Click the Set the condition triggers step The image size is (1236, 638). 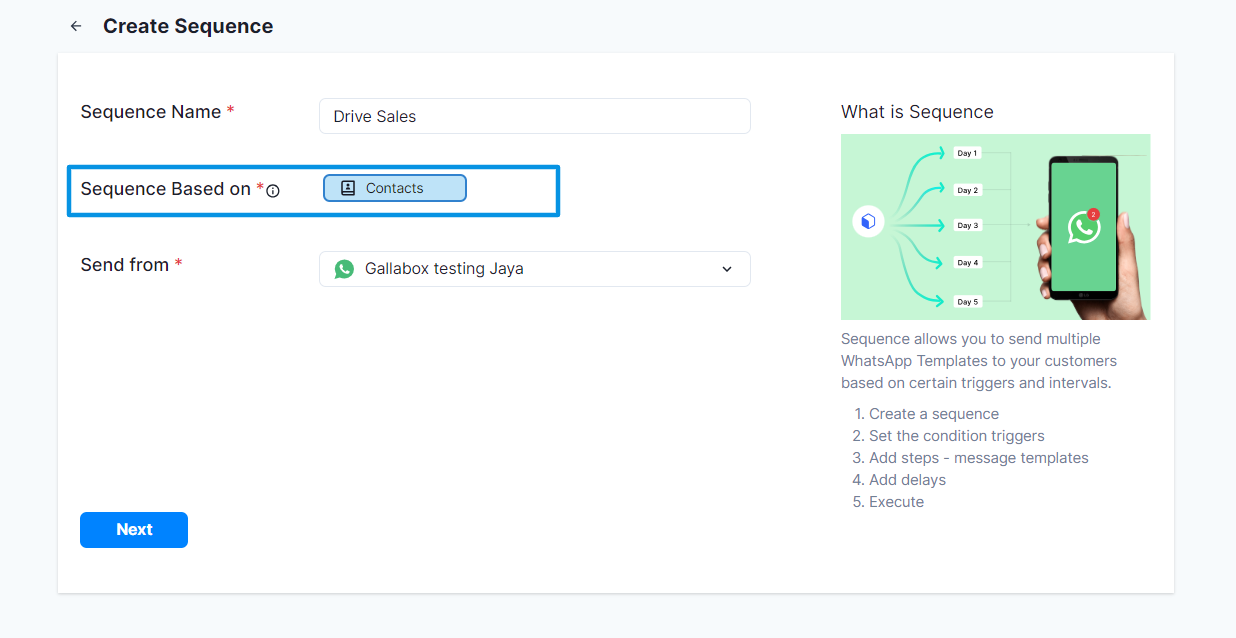(956, 436)
